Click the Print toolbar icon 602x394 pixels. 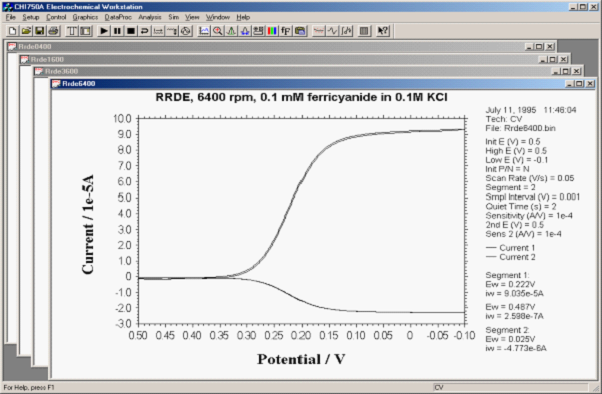point(53,31)
